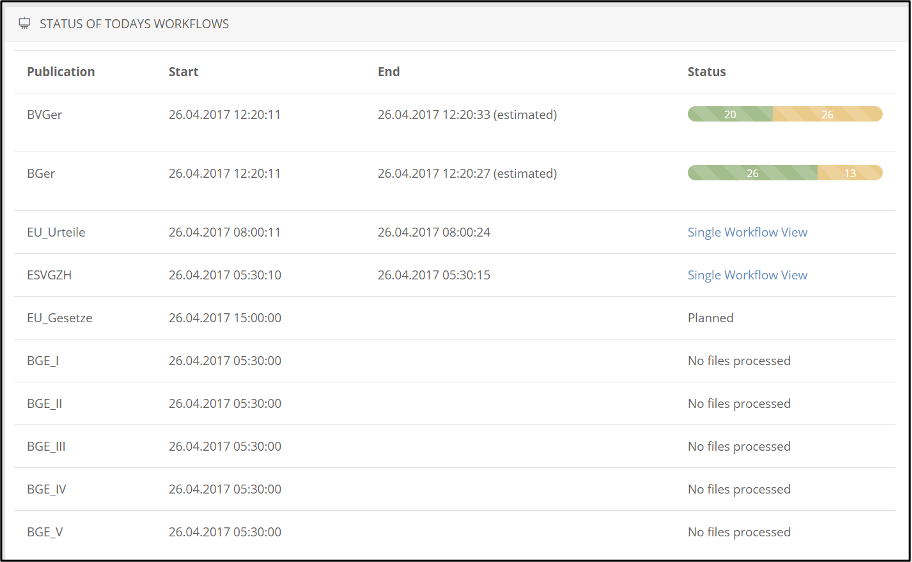Click the Status column header
This screenshot has height=562, width=912.
click(707, 72)
